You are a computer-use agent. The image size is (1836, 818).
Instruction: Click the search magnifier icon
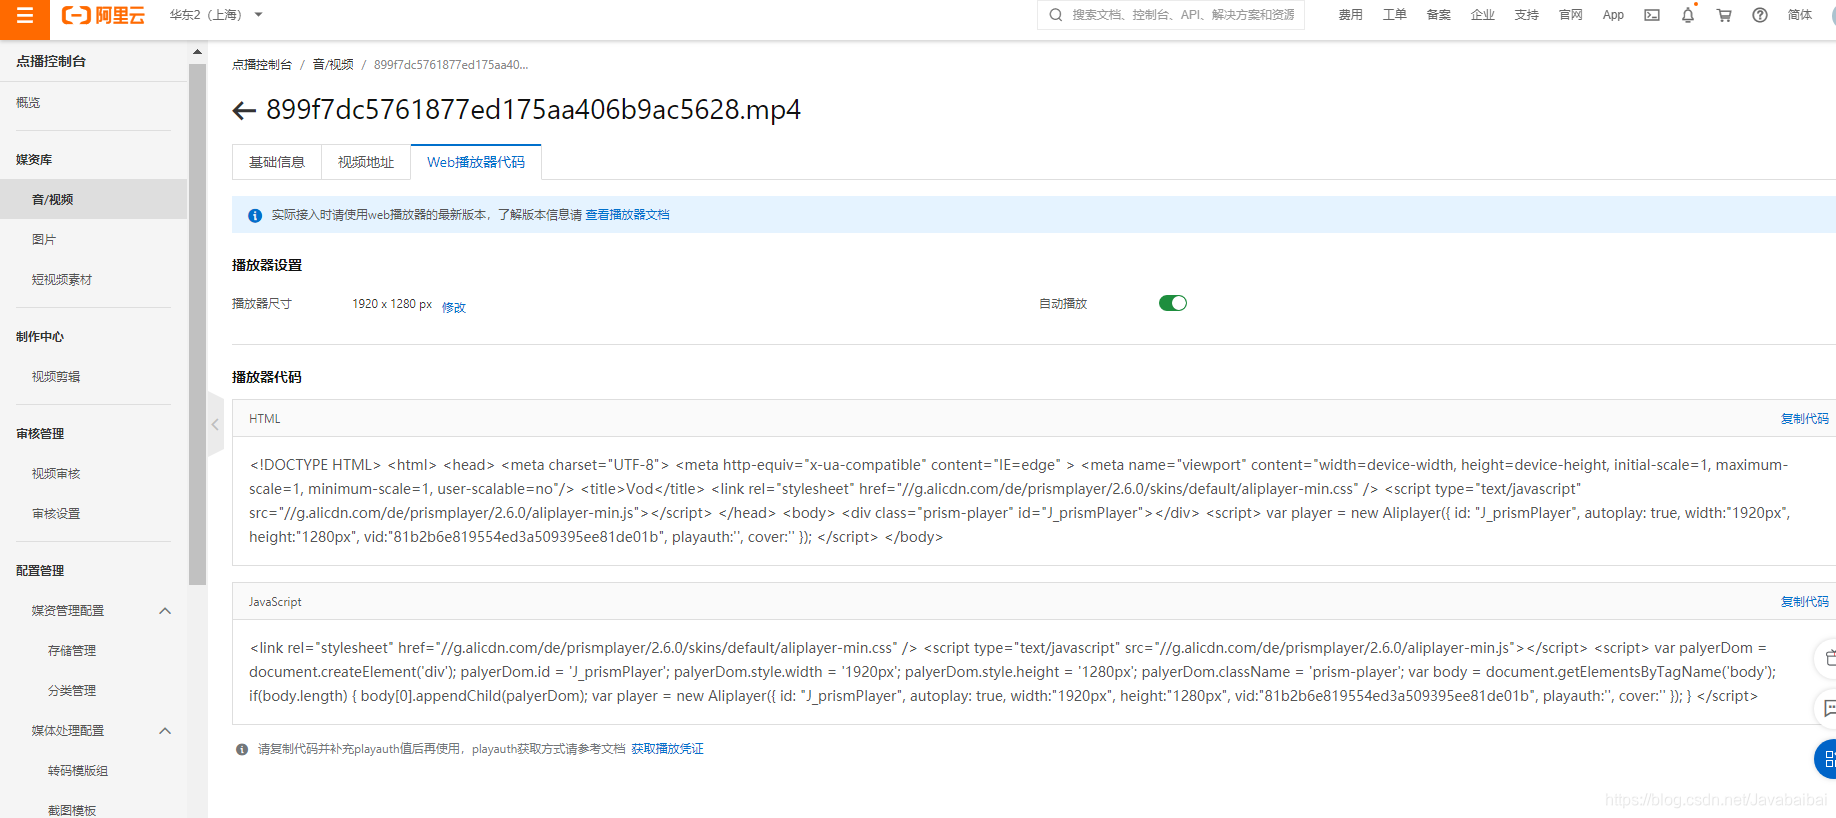pyautogui.click(x=1056, y=15)
